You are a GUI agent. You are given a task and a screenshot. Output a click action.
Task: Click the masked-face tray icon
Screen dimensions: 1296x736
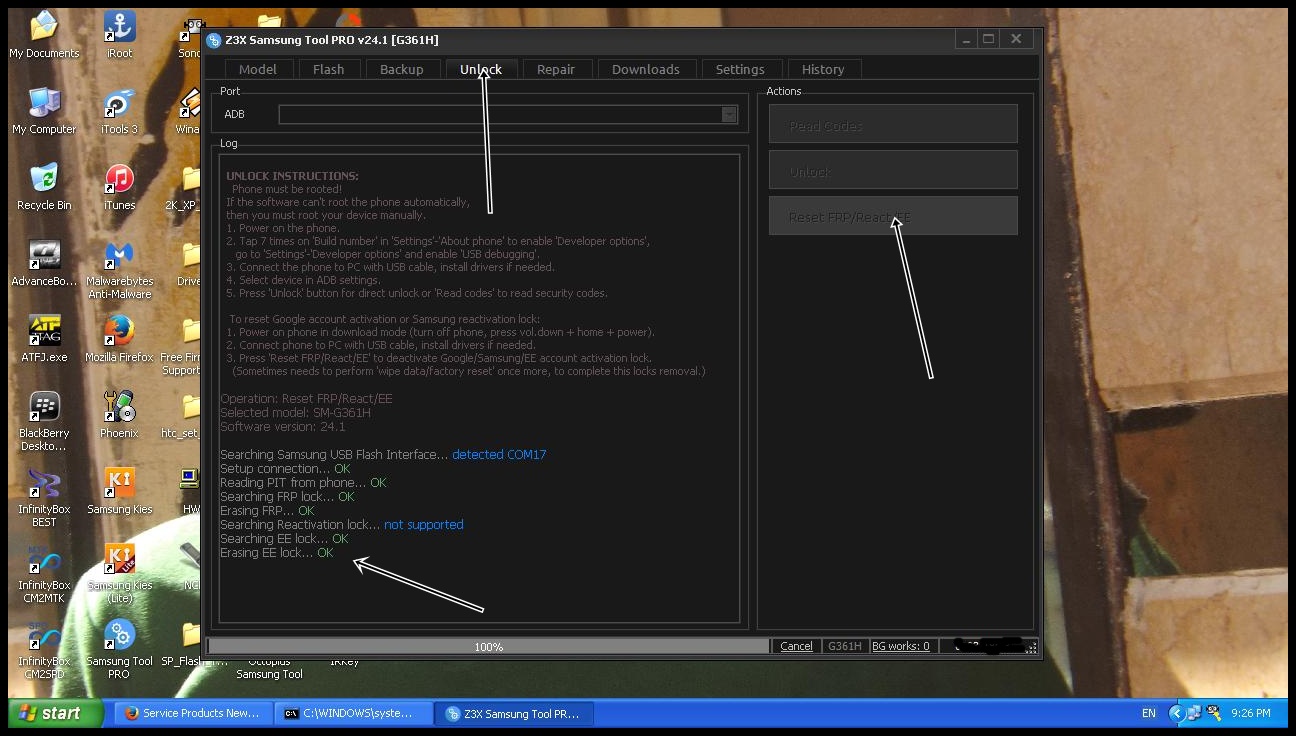click(x=1214, y=713)
